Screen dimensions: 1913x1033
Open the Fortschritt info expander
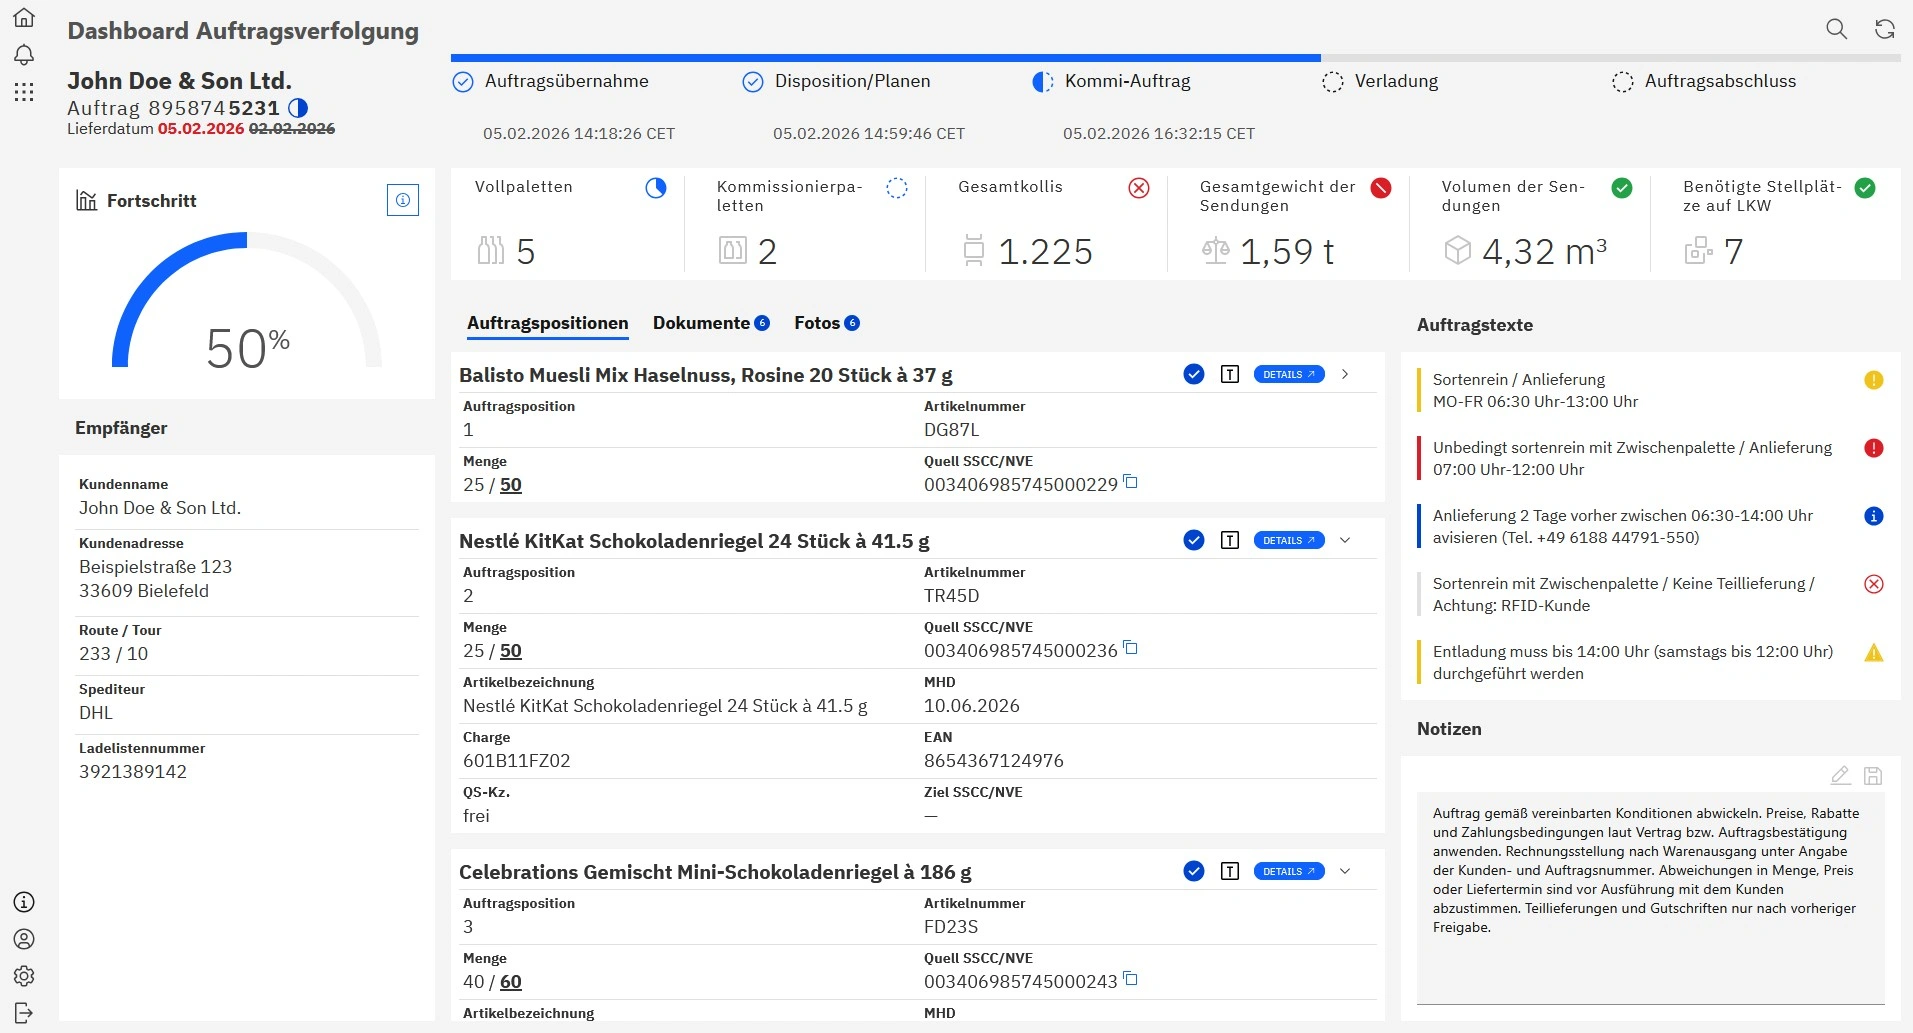click(x=402, y=199)
